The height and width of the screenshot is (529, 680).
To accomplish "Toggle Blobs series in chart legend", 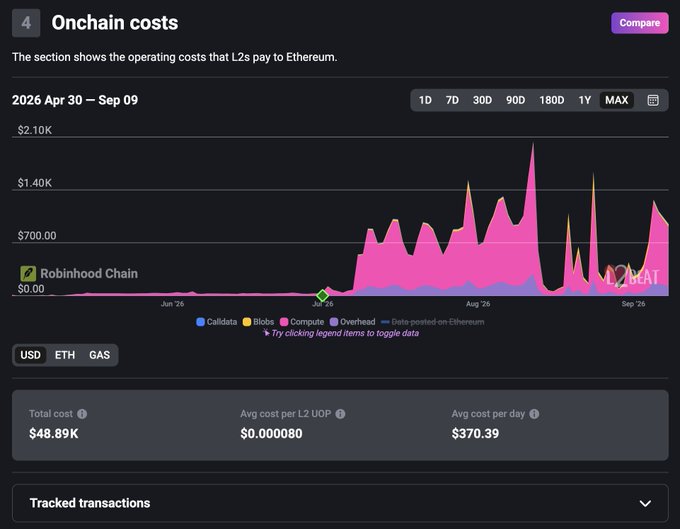I will click(x=258, y=322).
